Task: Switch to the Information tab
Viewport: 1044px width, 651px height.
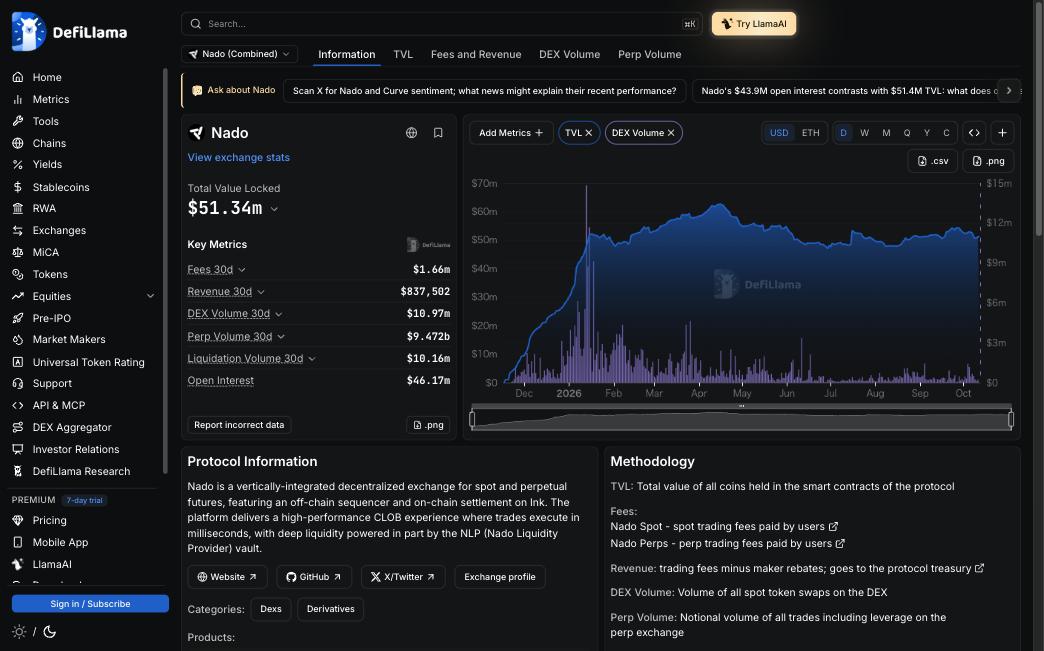Action: pos(347,55)
